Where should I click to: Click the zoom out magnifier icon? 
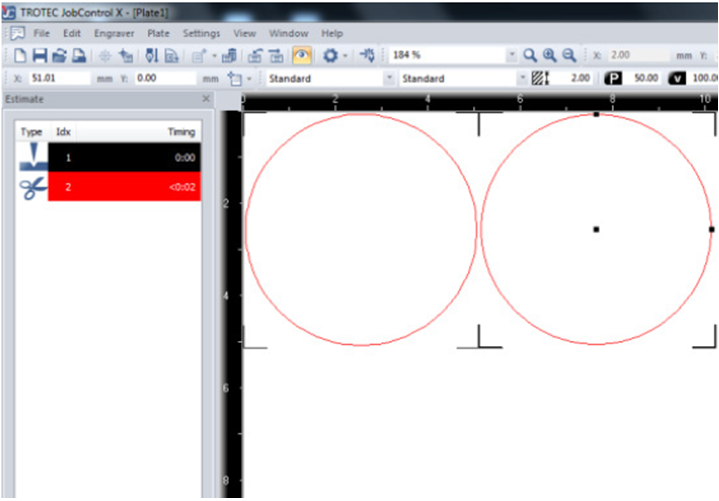coord(569,56)
